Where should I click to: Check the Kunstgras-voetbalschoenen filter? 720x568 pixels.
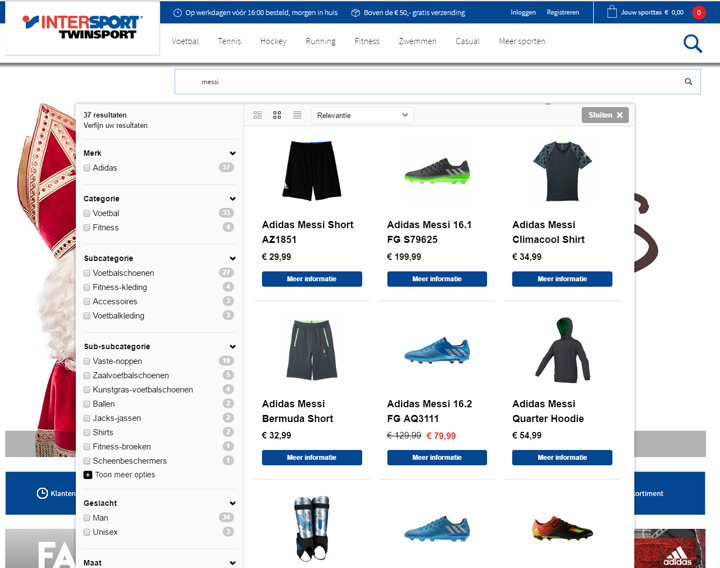(87, 390)
